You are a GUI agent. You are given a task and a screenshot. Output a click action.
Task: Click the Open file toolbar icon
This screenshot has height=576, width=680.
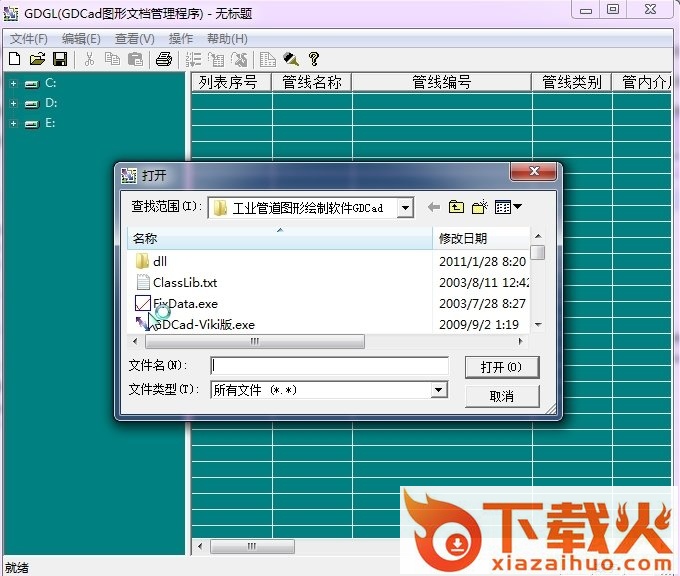[37, 59]
